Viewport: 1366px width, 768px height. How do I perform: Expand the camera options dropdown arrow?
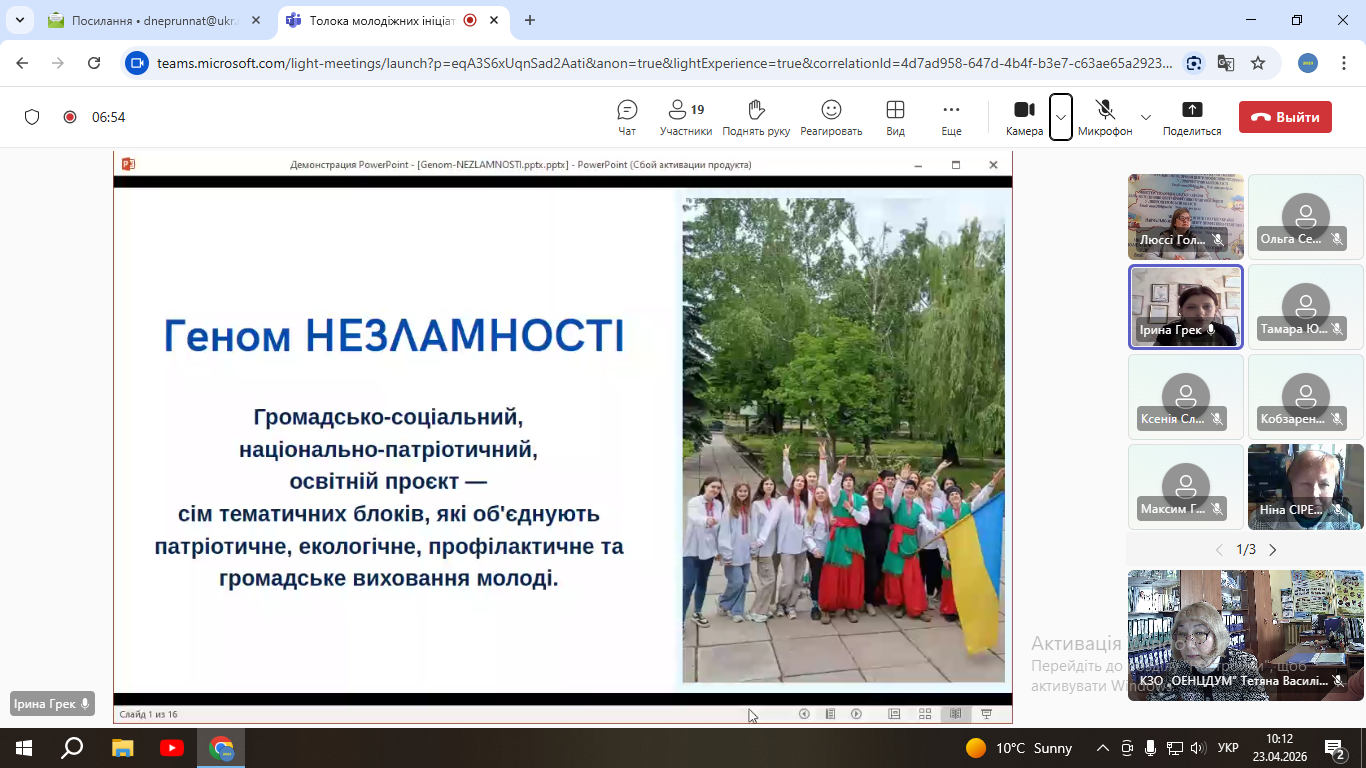coord(1061,117)
